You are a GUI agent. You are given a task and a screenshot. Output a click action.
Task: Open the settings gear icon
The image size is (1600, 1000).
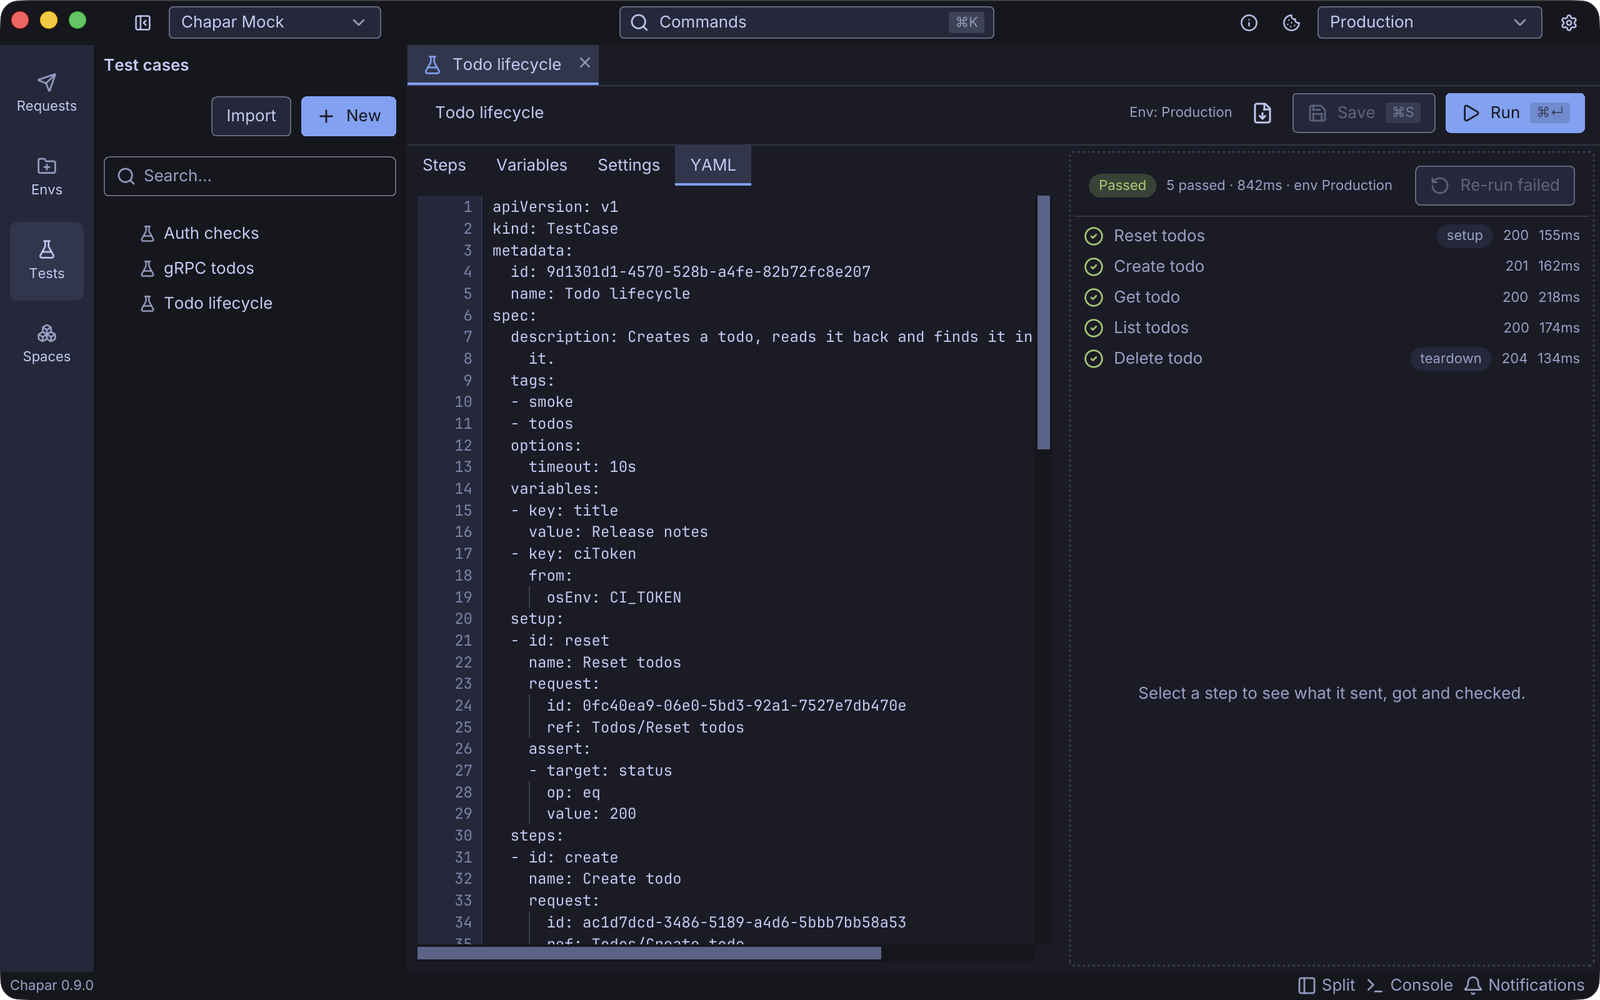tap(1569, 22)
